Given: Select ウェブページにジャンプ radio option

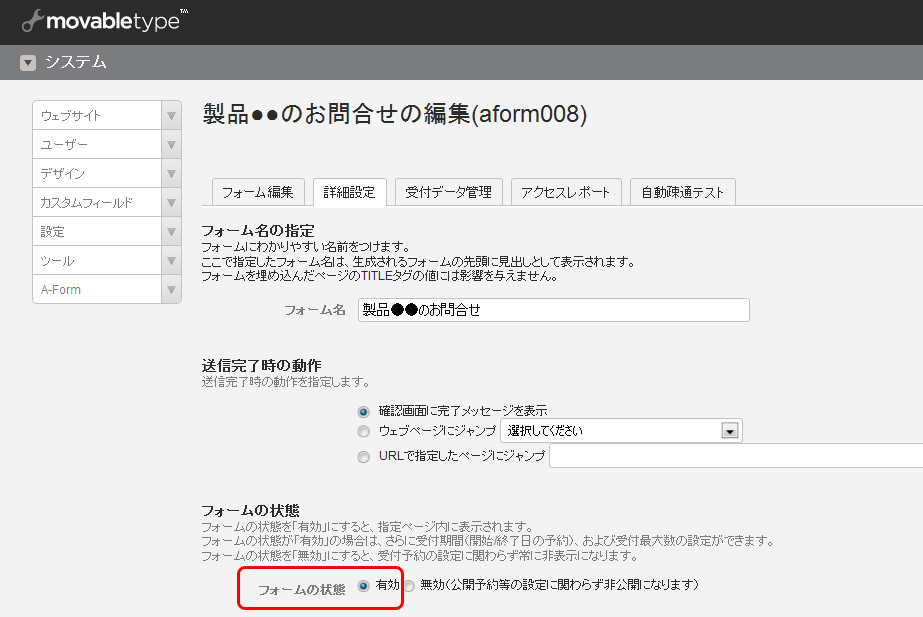Looking at the screenshot, I should click(x=364, y=431).
